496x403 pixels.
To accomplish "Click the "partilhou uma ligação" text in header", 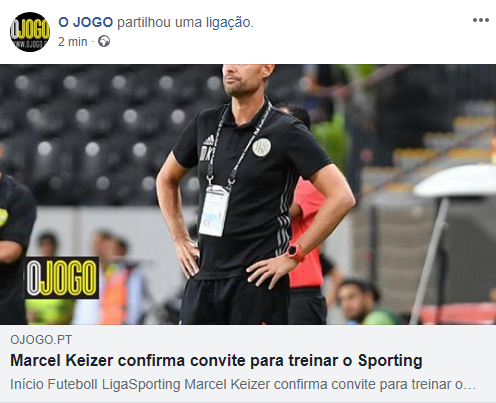I will coord(185,23).
